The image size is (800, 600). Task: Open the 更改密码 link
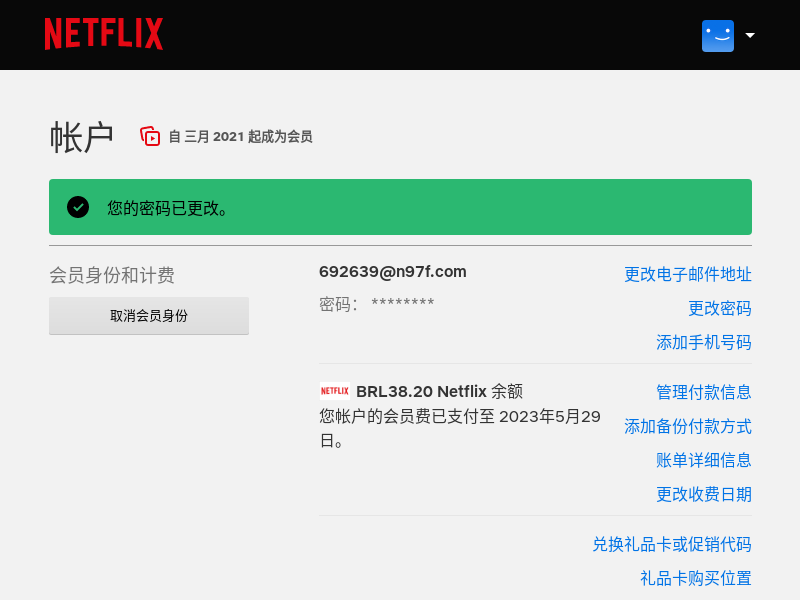coord(719,308)
